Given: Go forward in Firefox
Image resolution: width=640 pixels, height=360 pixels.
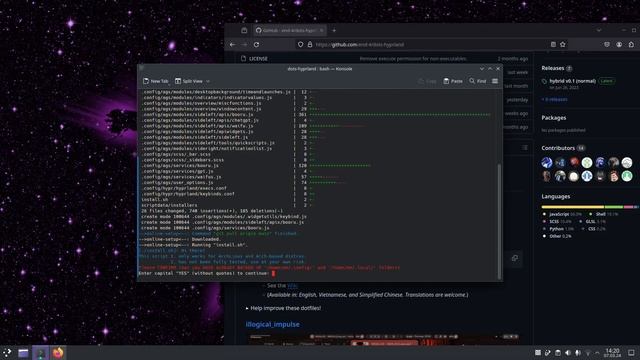Looking at the screenshot, I should (x=244, y=44).
